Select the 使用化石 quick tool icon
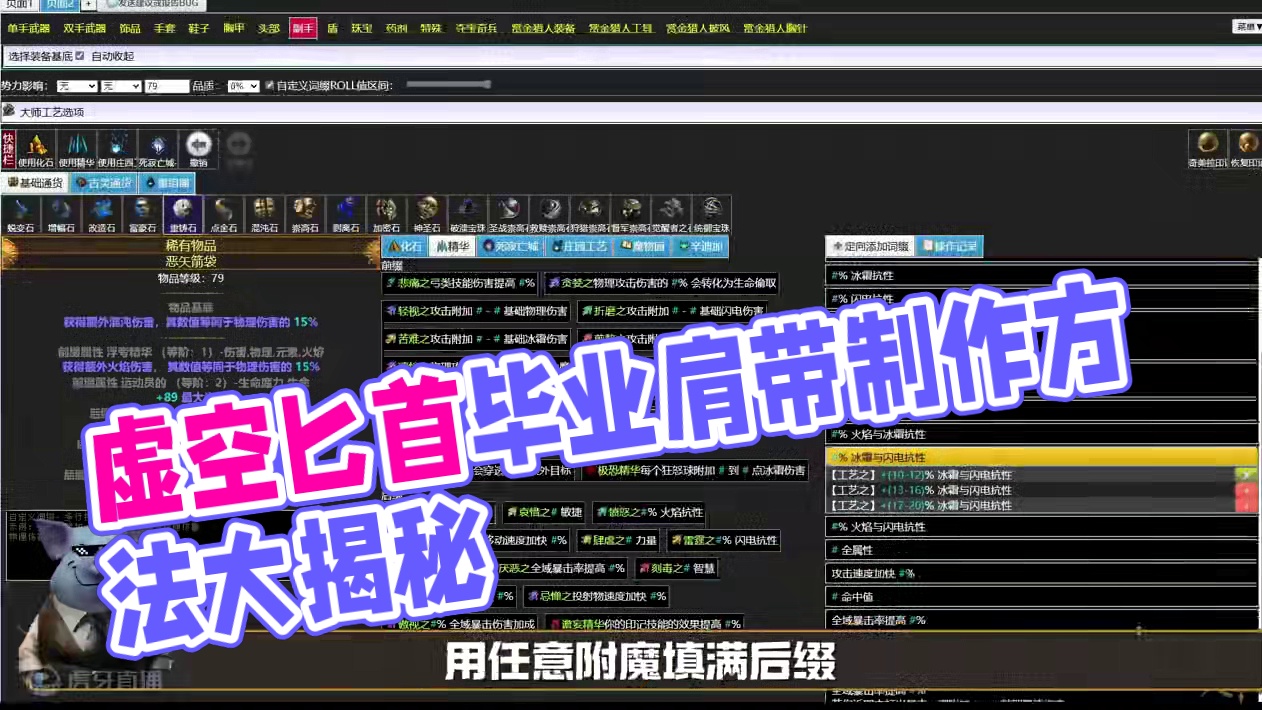Screen dimensions: 1262x710 [37, 147]
